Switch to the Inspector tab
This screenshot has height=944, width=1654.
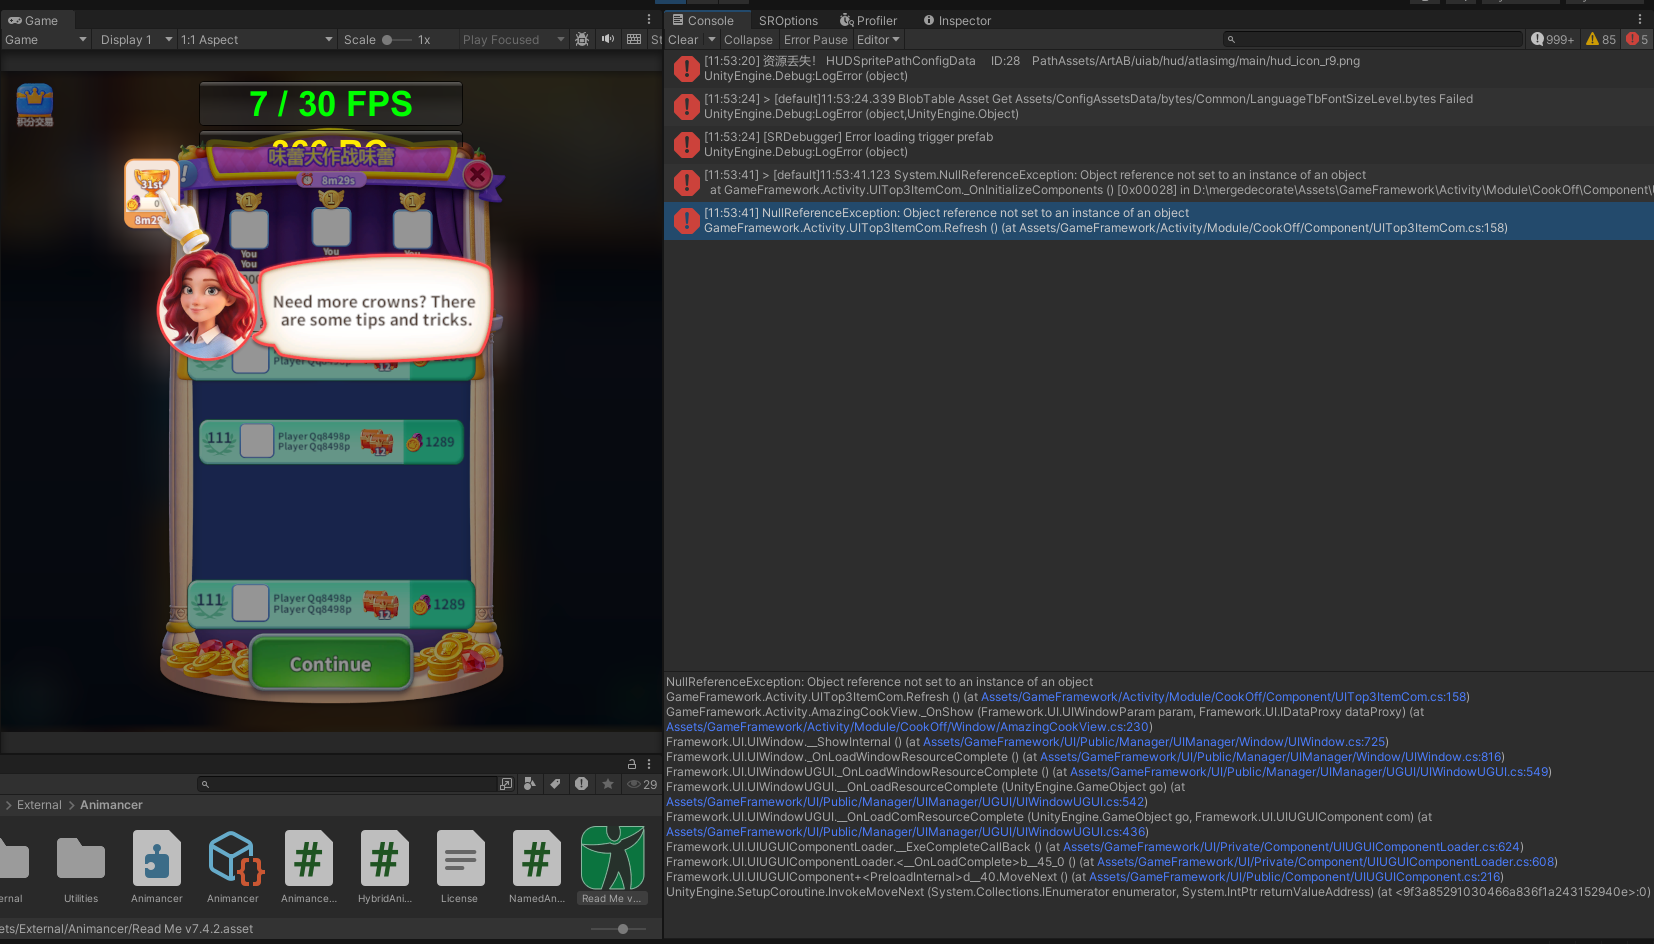coord(957,20)
